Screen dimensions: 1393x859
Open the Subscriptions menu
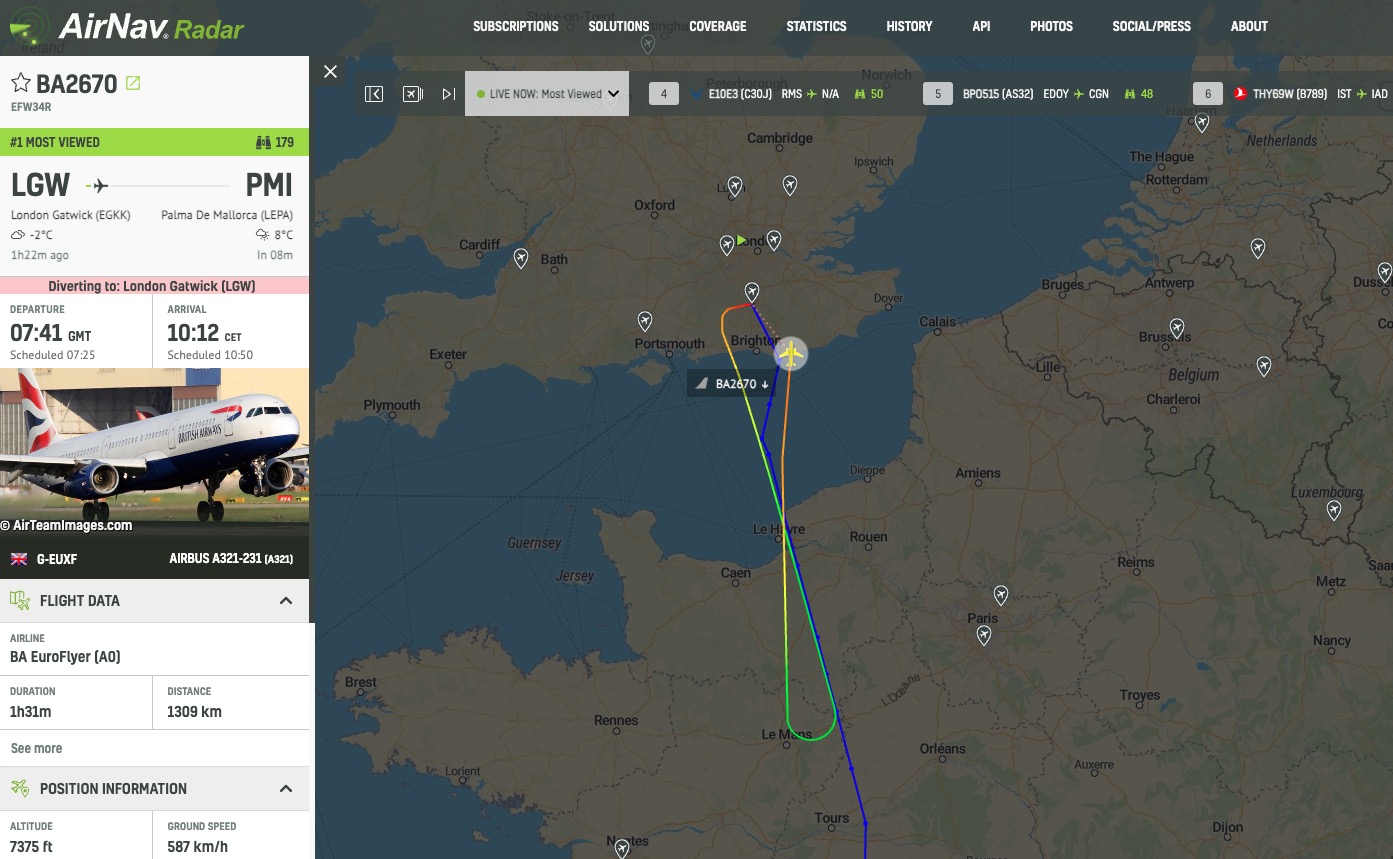[515, 26]
